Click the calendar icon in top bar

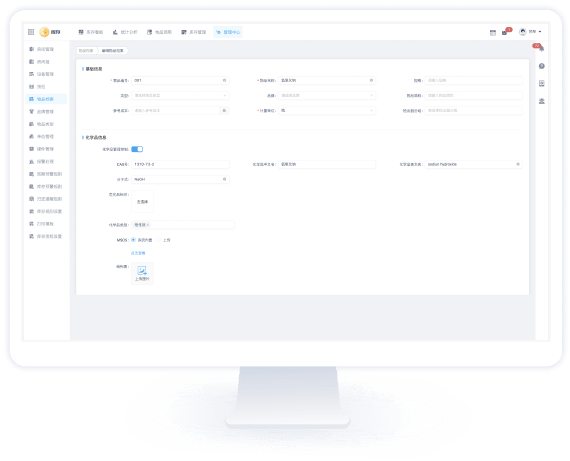[493, 32]
